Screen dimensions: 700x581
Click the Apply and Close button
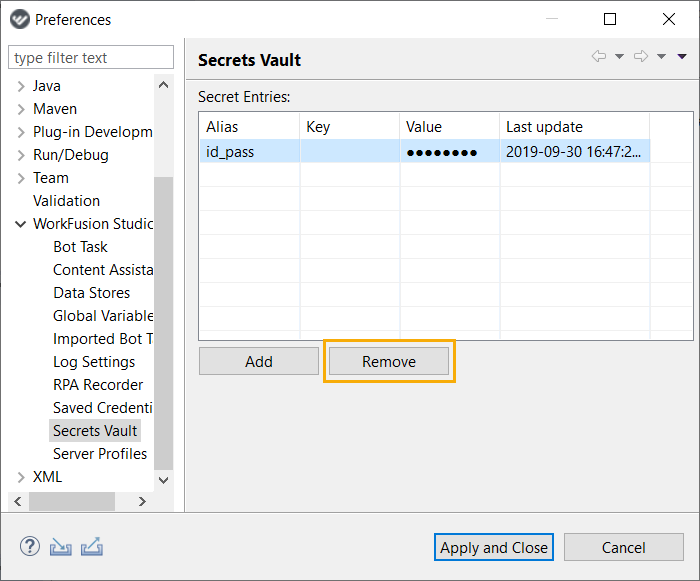click(494, 547)
